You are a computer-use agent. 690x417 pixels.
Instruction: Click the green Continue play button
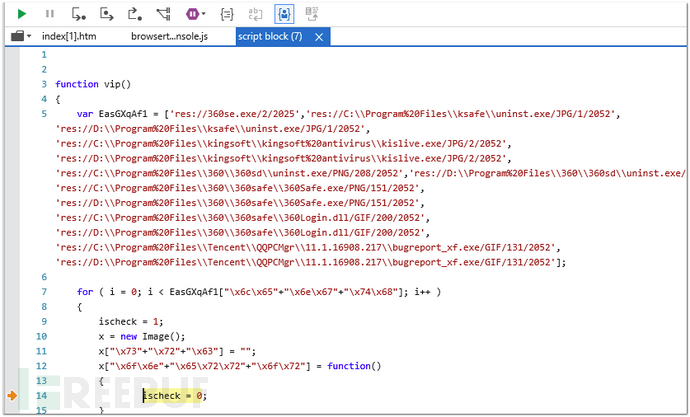pos(22,14)
